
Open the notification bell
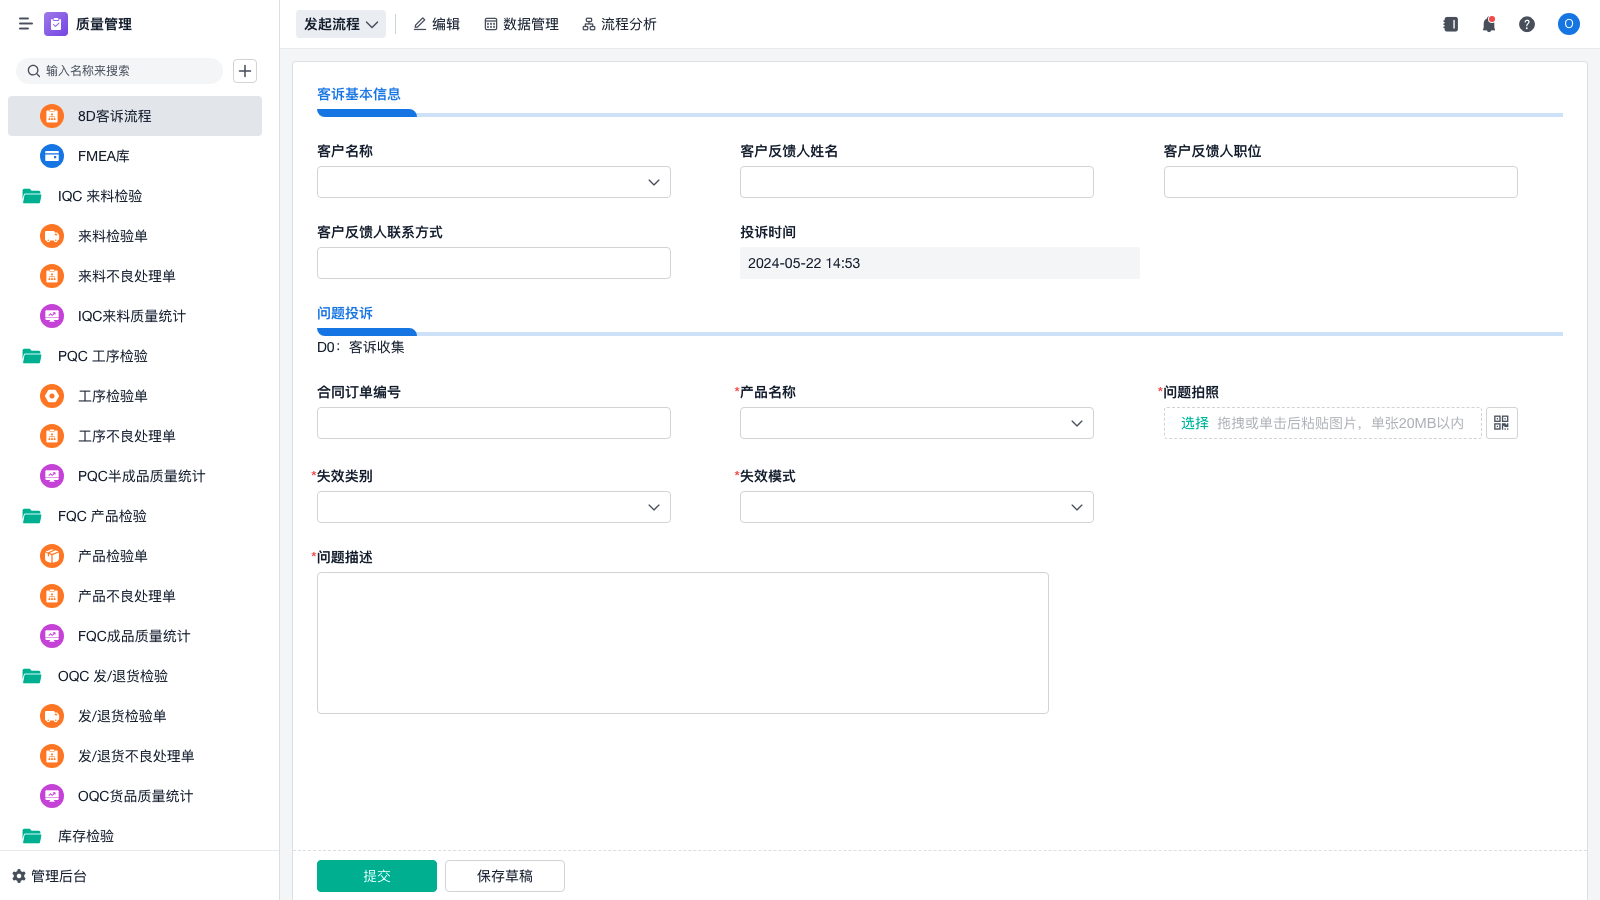(x=1489, y=24)
